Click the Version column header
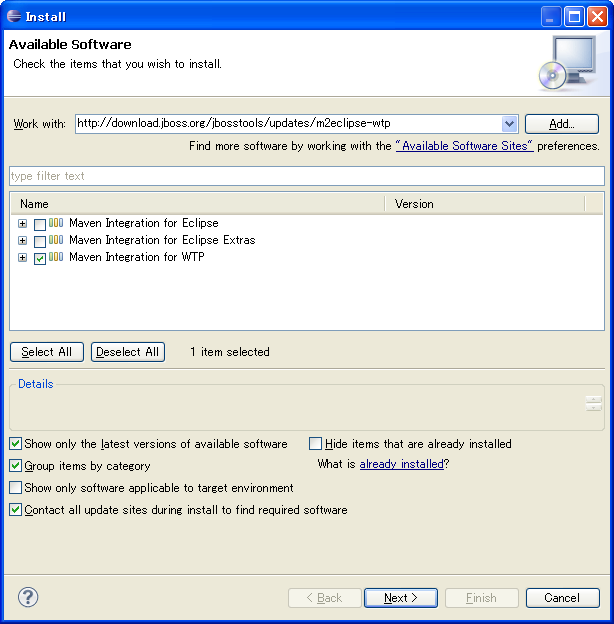 [x=485, y=204]
